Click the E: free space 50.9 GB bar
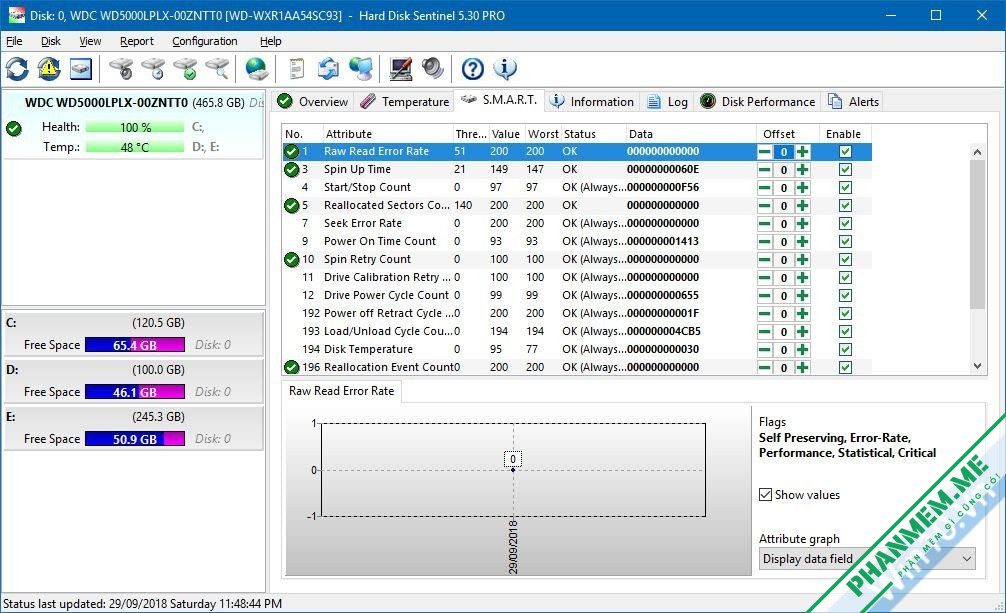The height and width of the screenshot is (613, 1006). click(x=135, y=439)
